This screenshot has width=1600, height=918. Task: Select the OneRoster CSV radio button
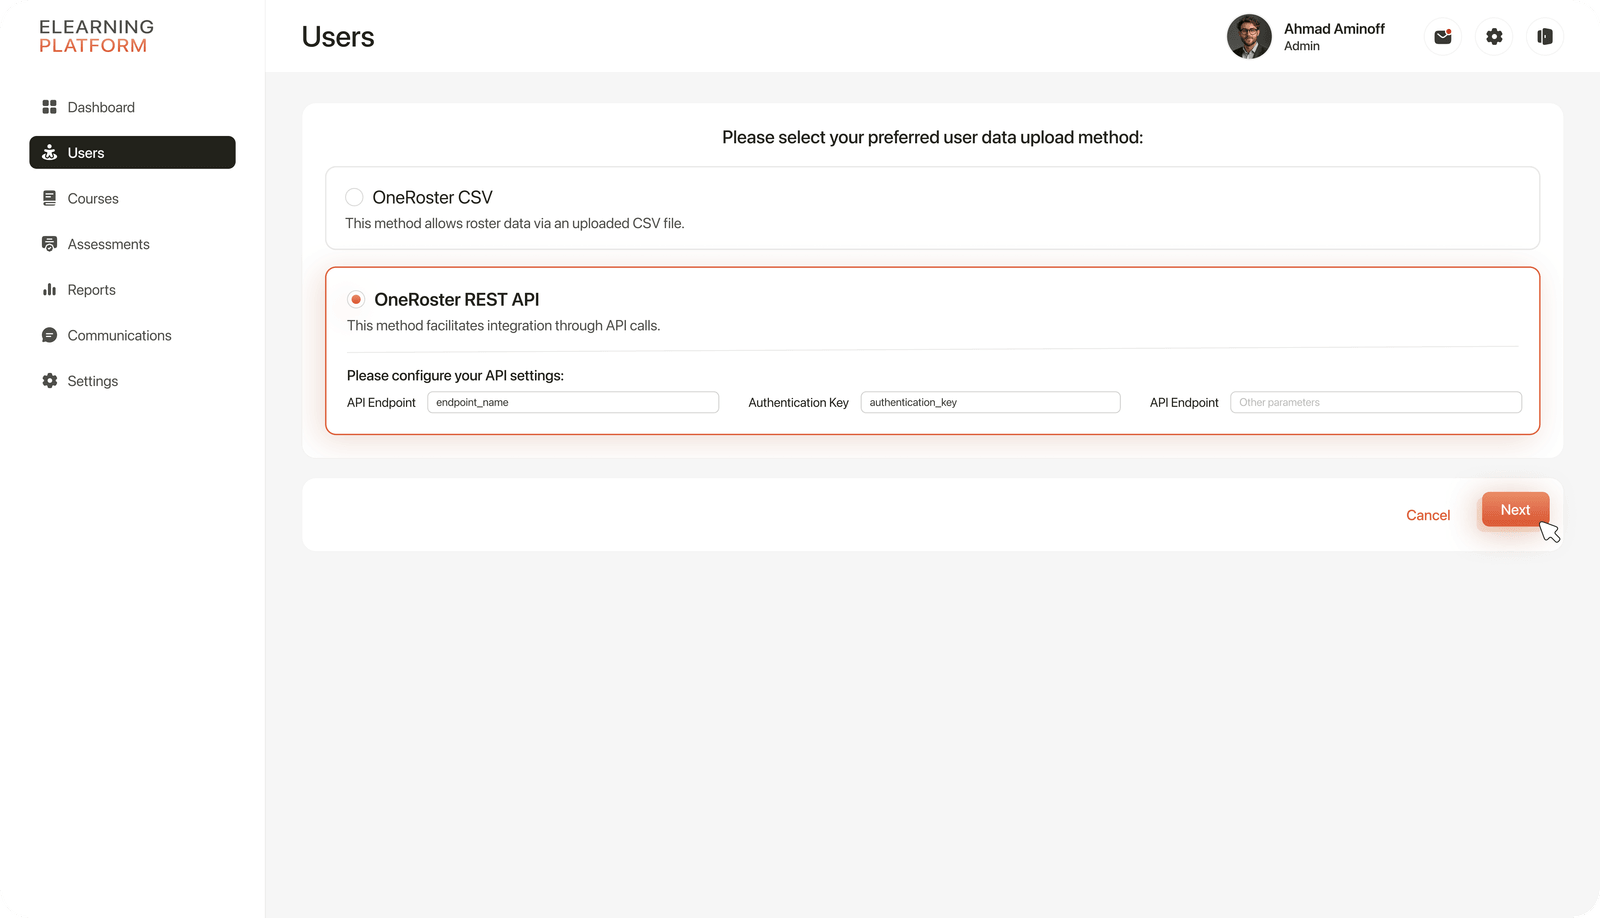pos(354,197)
